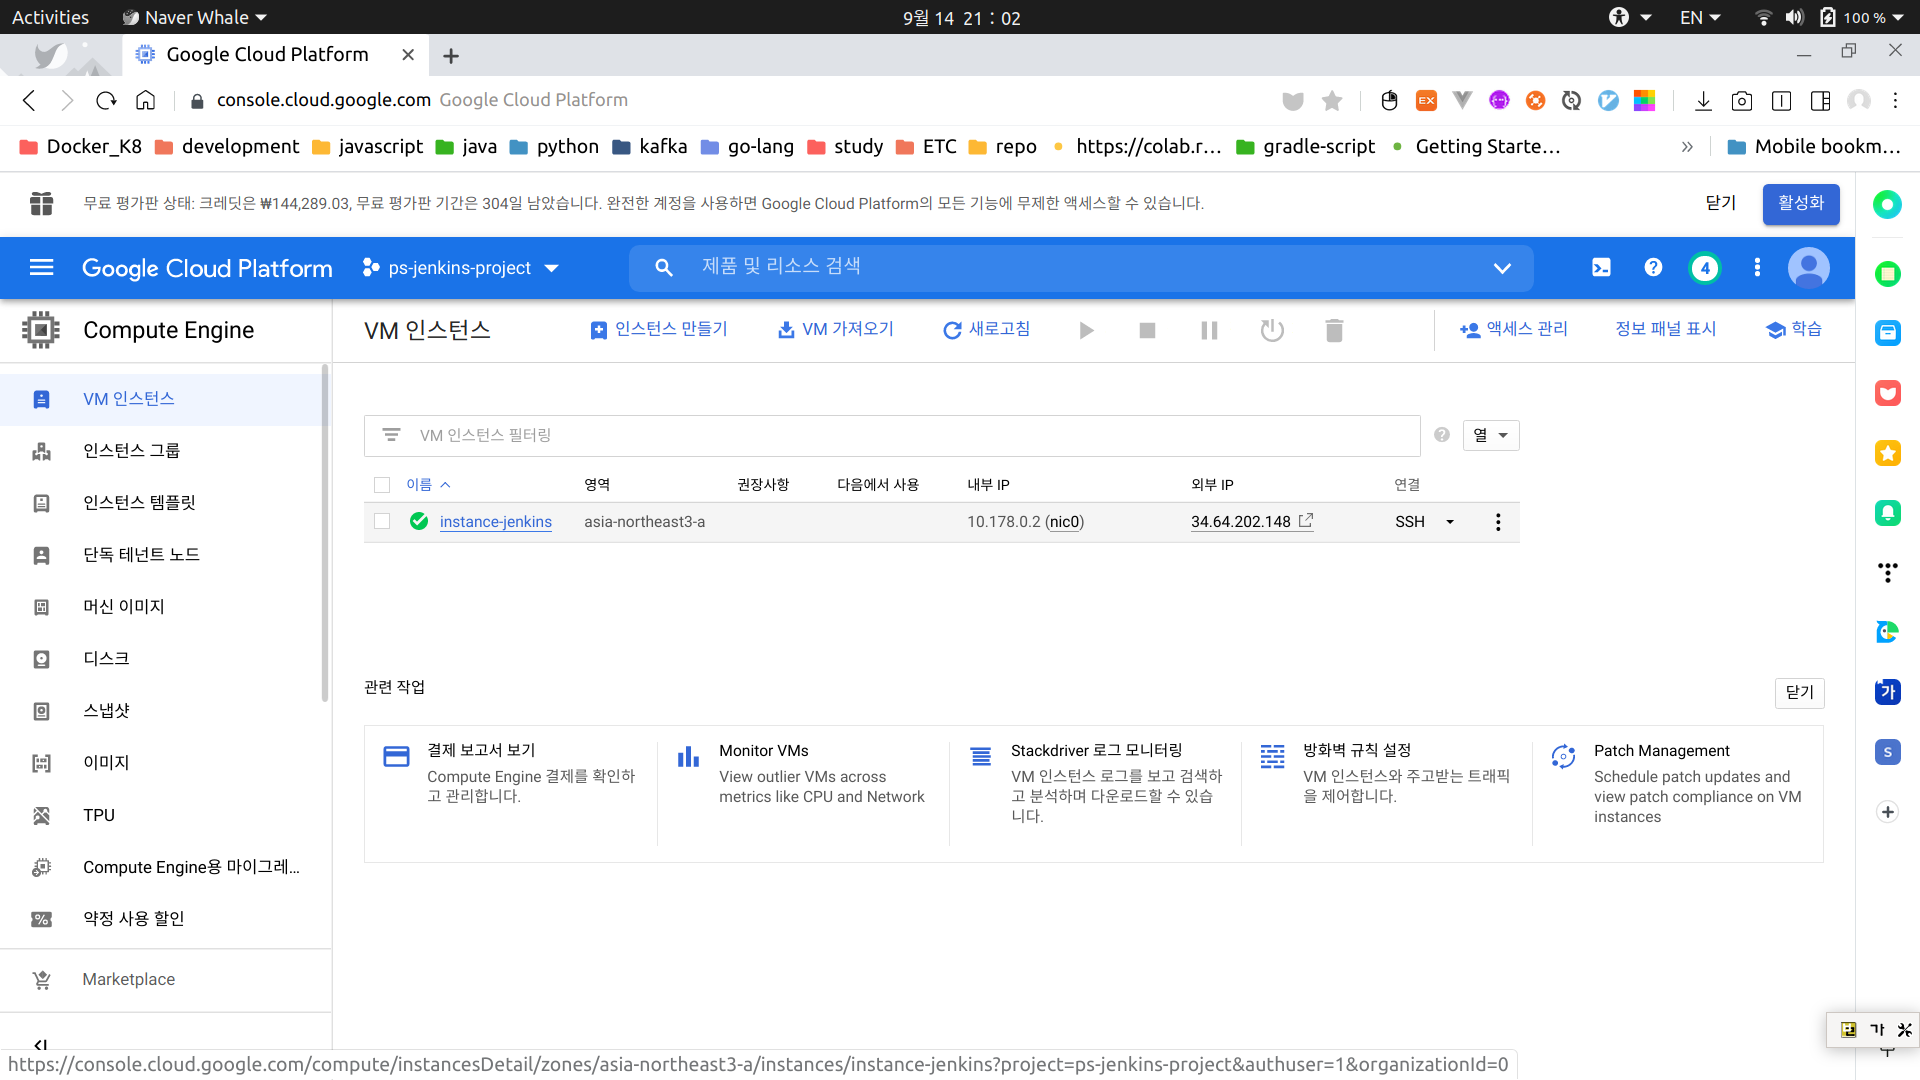The height and width of the screenshot is (1080, 1920).
Task: Click the delete trash icon in VM toolbar
Action: click(x=1334, y=330)
